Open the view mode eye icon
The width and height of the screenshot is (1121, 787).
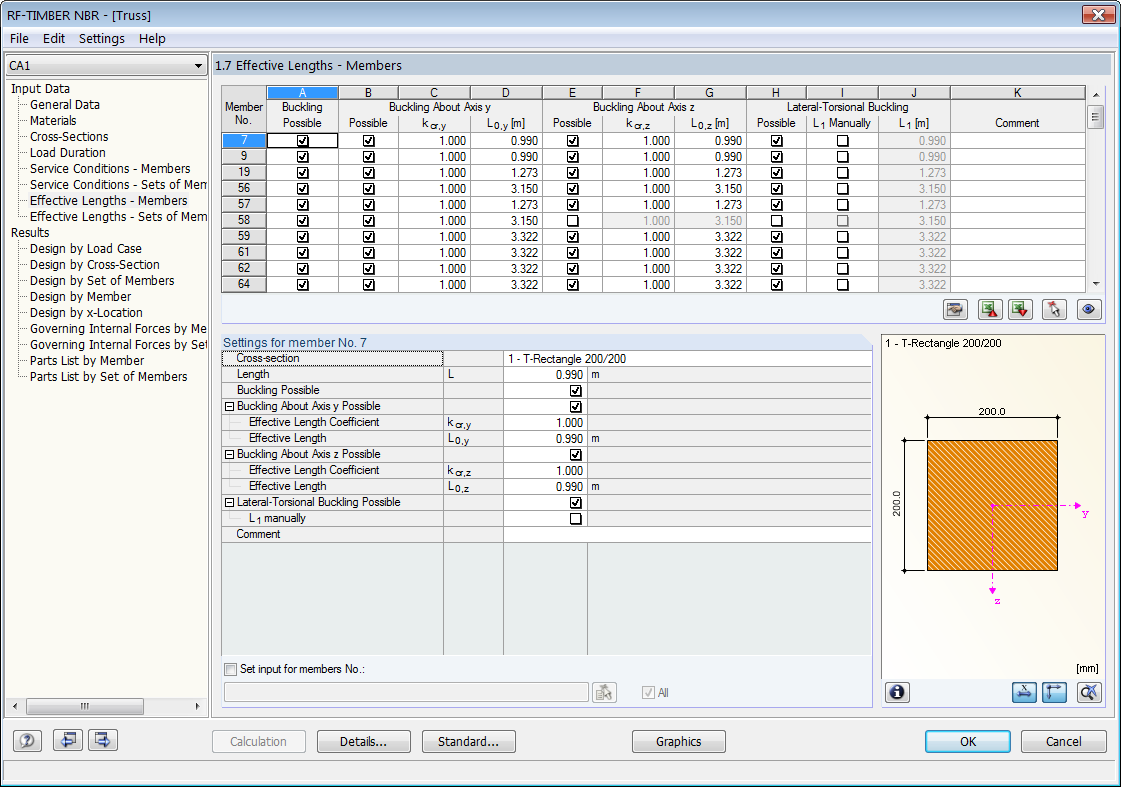[1088, 309]
